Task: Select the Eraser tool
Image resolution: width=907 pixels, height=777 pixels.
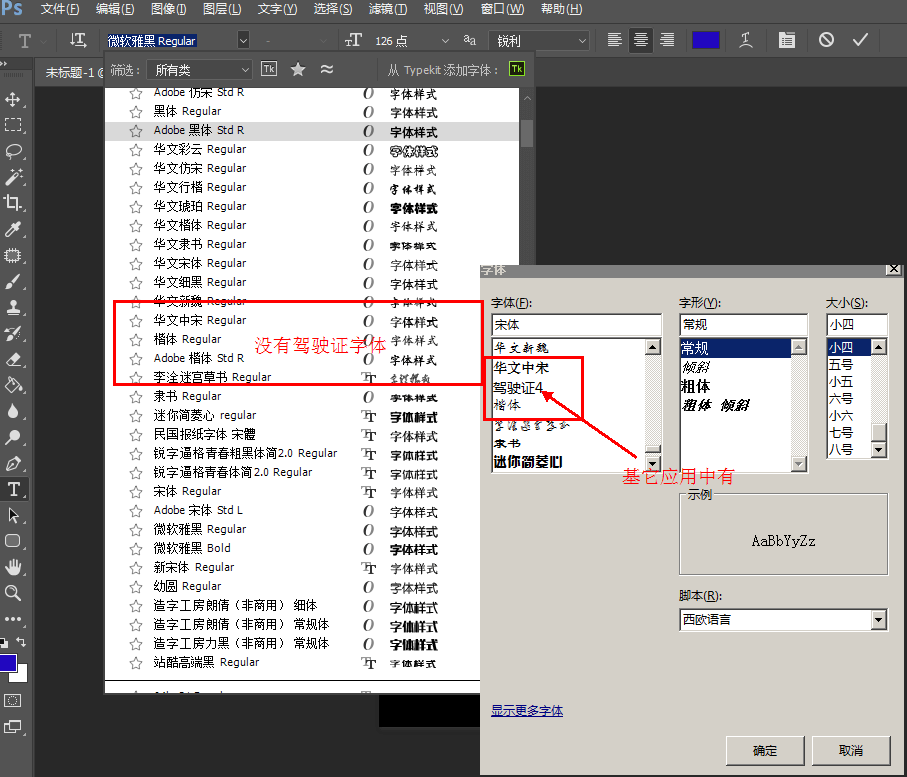Action: tap(14, 359)
